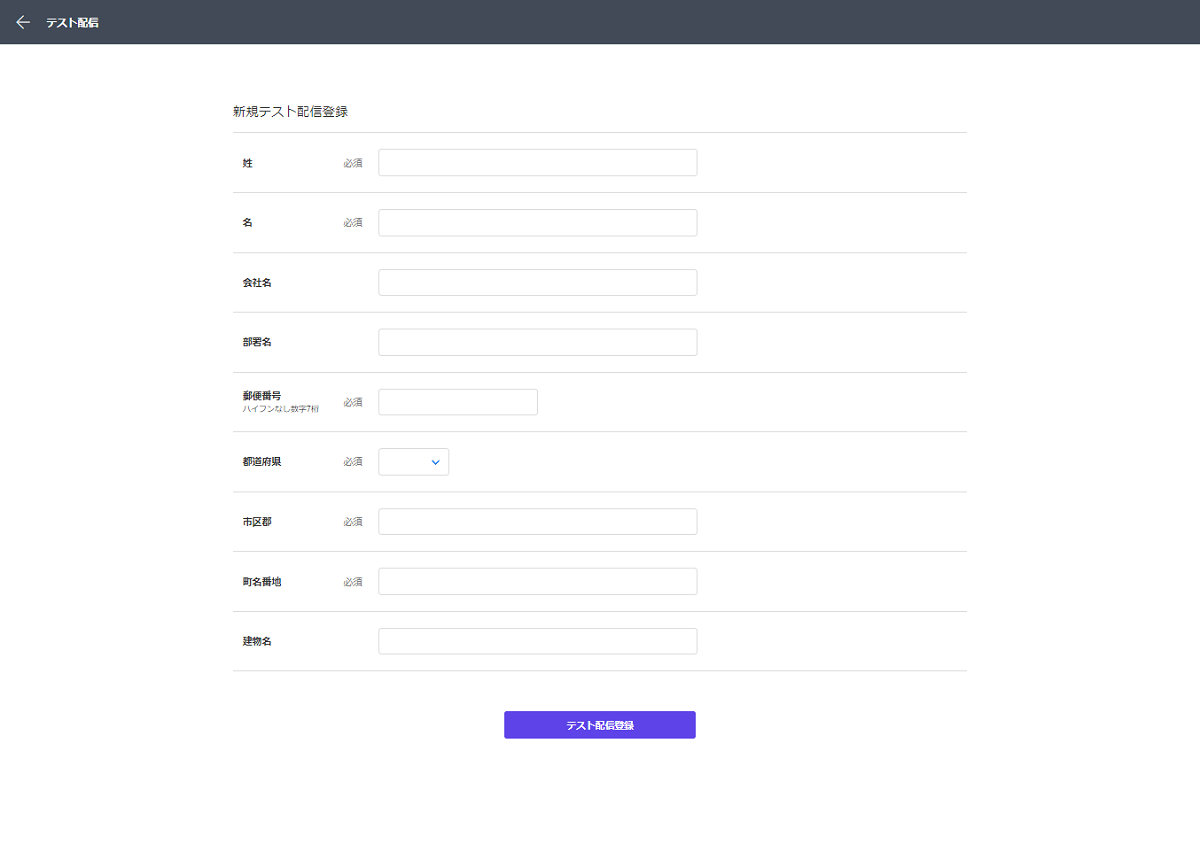Click the 姓 (last name) input field
This screenshot has width=1200, height=844.
coord(537,162)
